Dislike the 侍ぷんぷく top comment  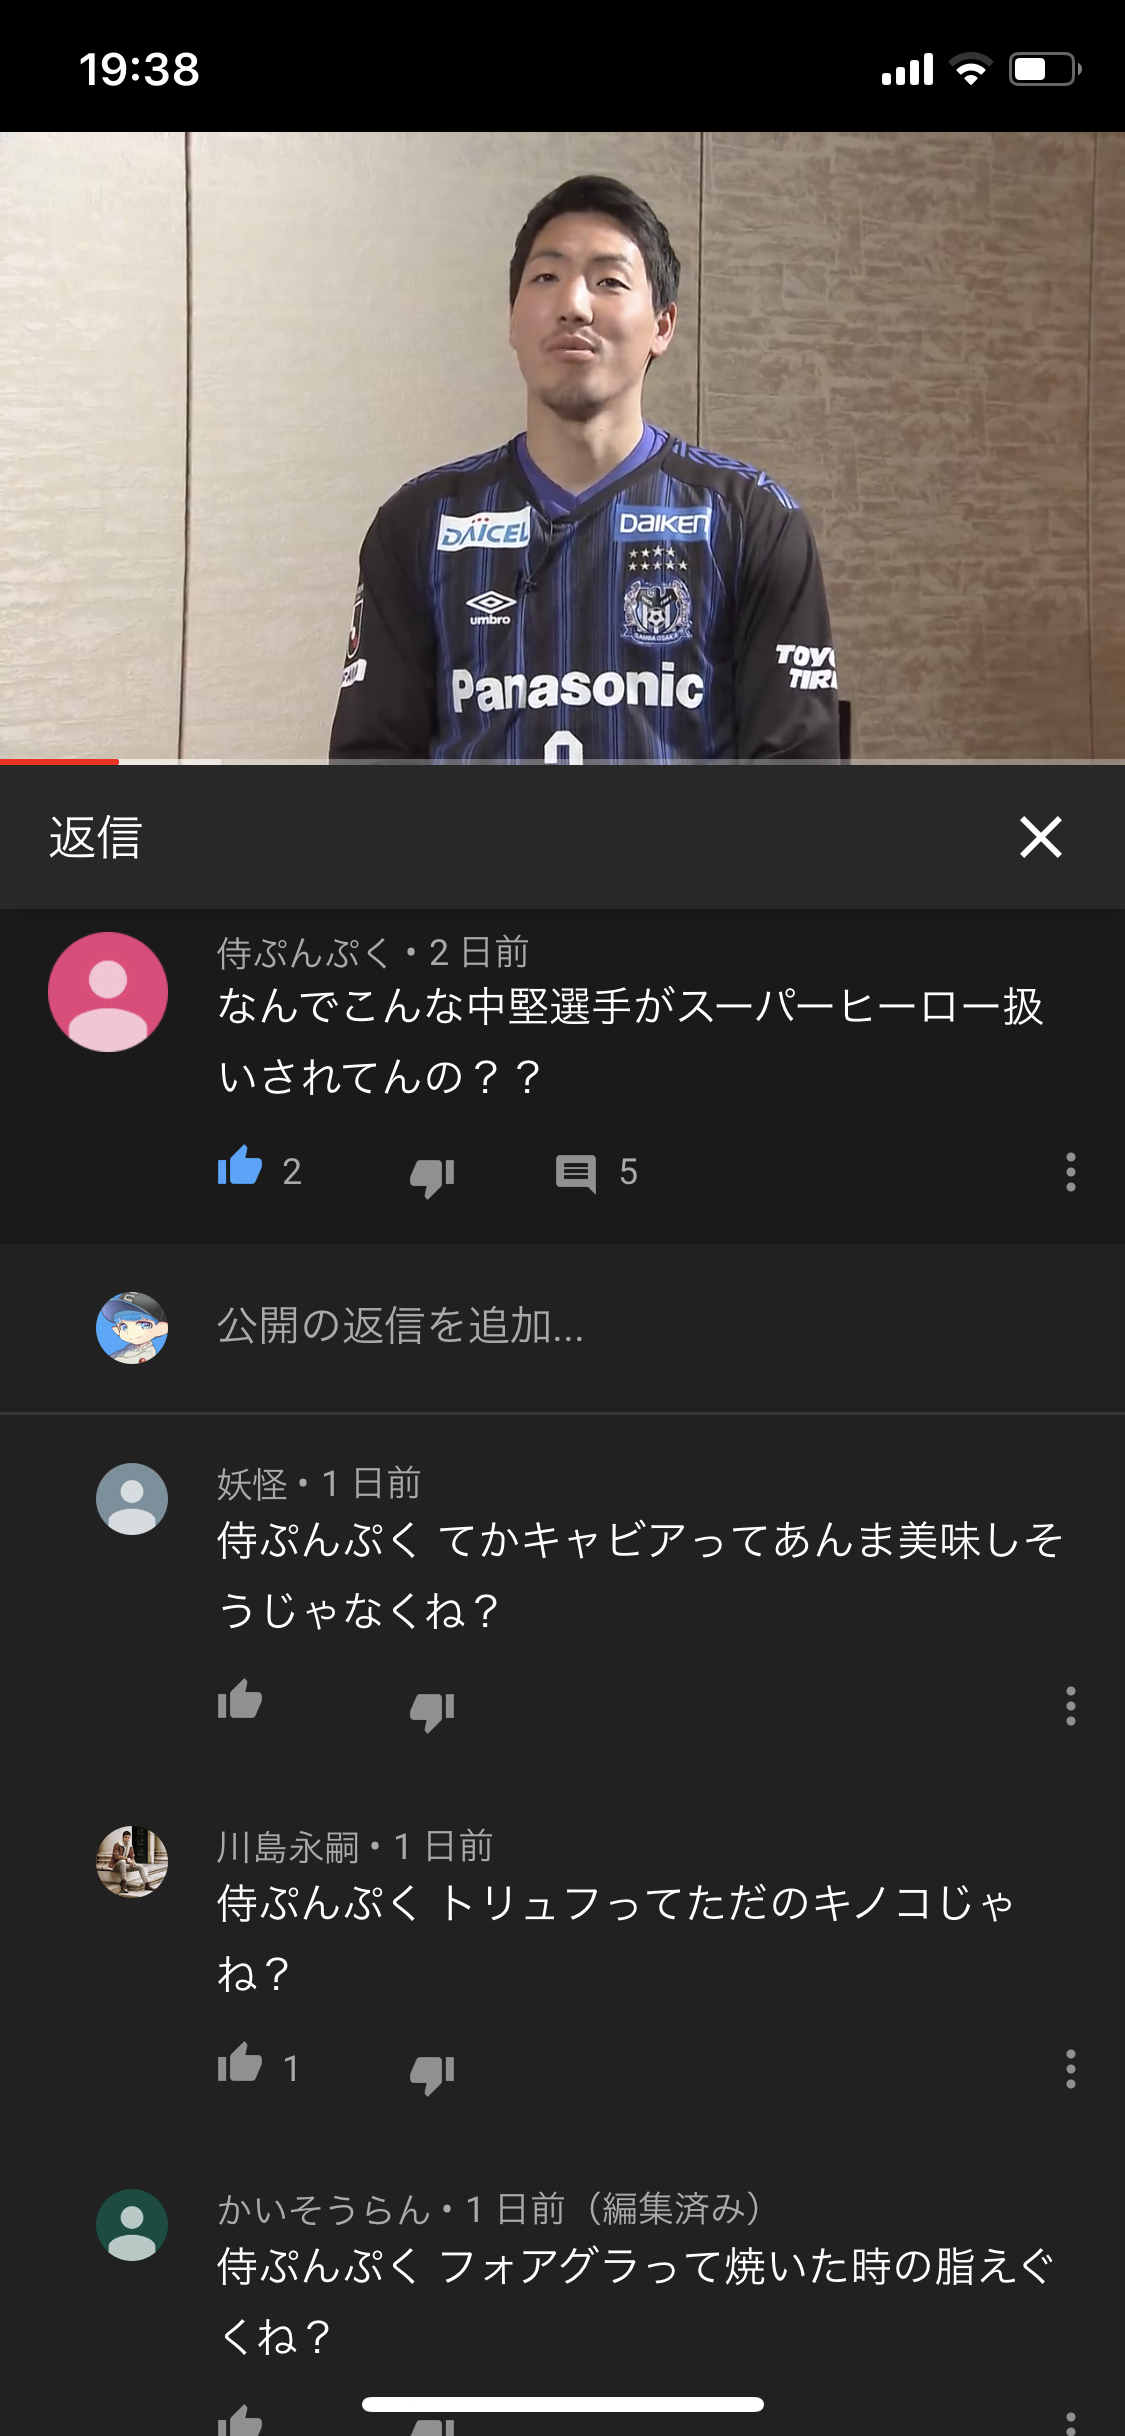tap(432, 1176)
